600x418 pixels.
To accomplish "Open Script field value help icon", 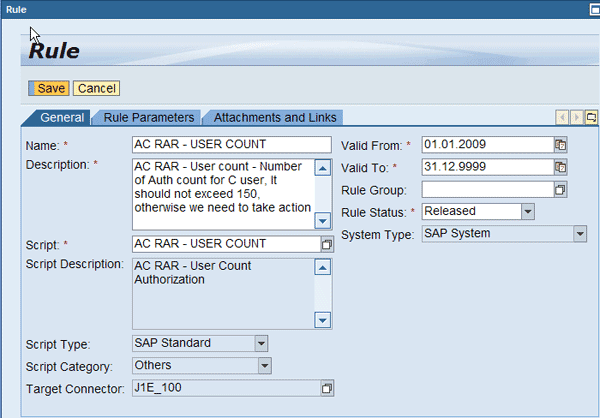I will (326, 244).
